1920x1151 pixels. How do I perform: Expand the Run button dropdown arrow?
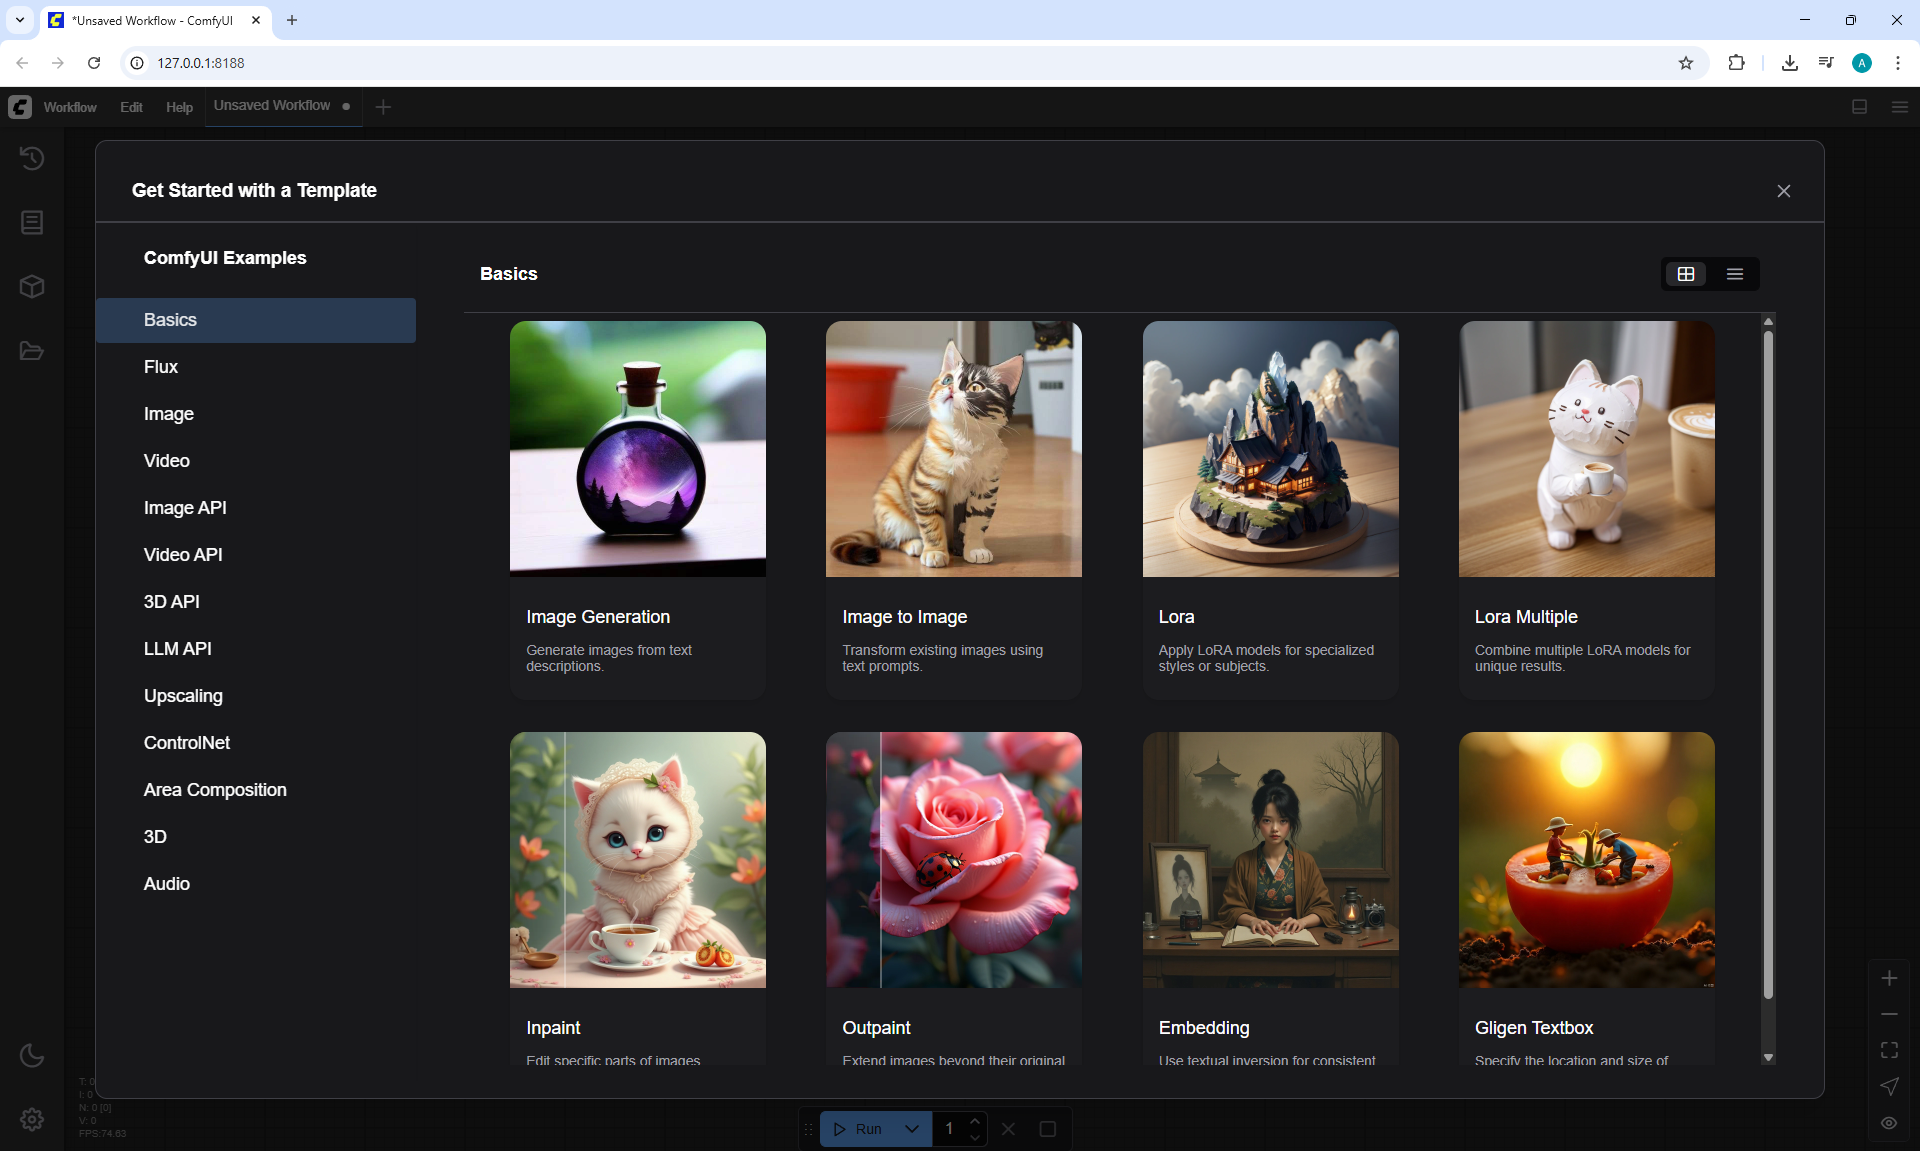coord(912,1129)
